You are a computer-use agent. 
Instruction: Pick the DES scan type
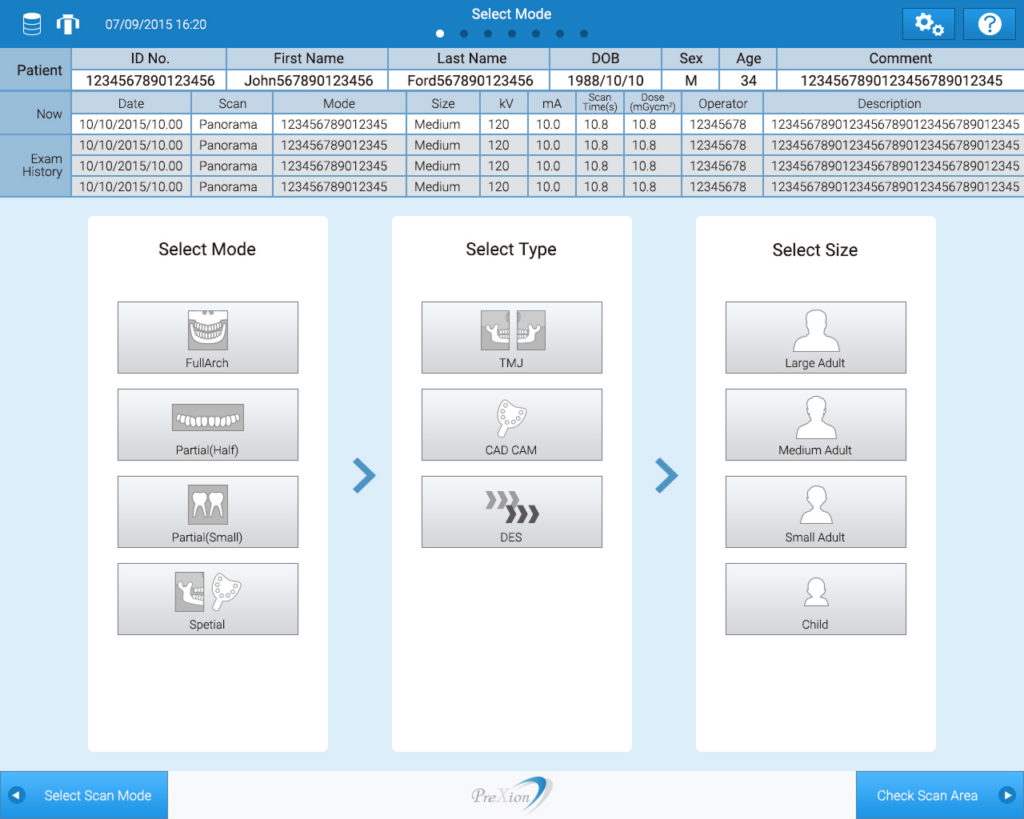[511, 512]
